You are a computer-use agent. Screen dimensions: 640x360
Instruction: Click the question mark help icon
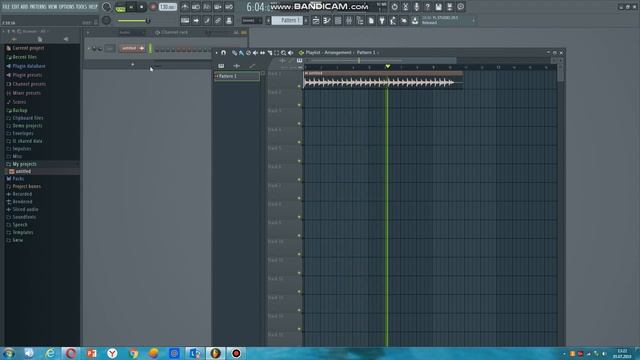coord(427,7)
